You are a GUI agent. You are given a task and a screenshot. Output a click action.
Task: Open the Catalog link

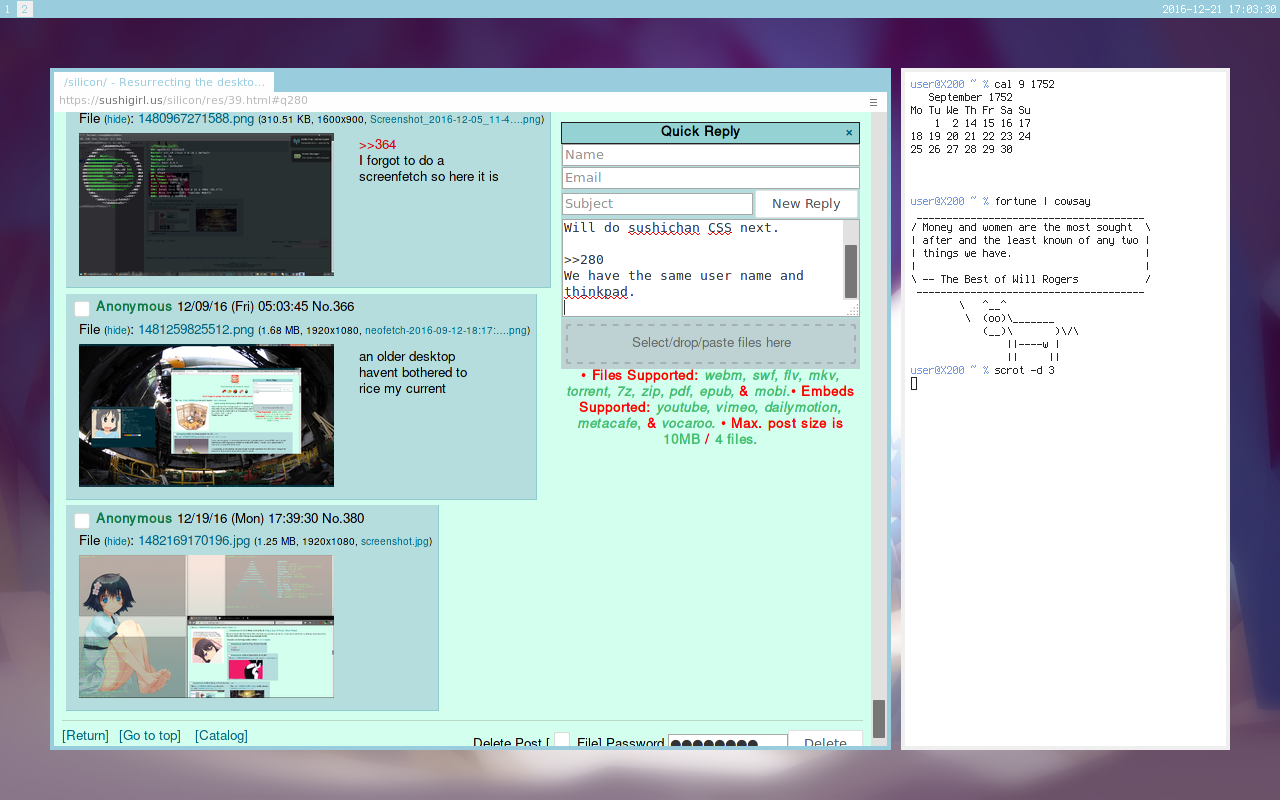pyautogui.click(x=221, y=736)
